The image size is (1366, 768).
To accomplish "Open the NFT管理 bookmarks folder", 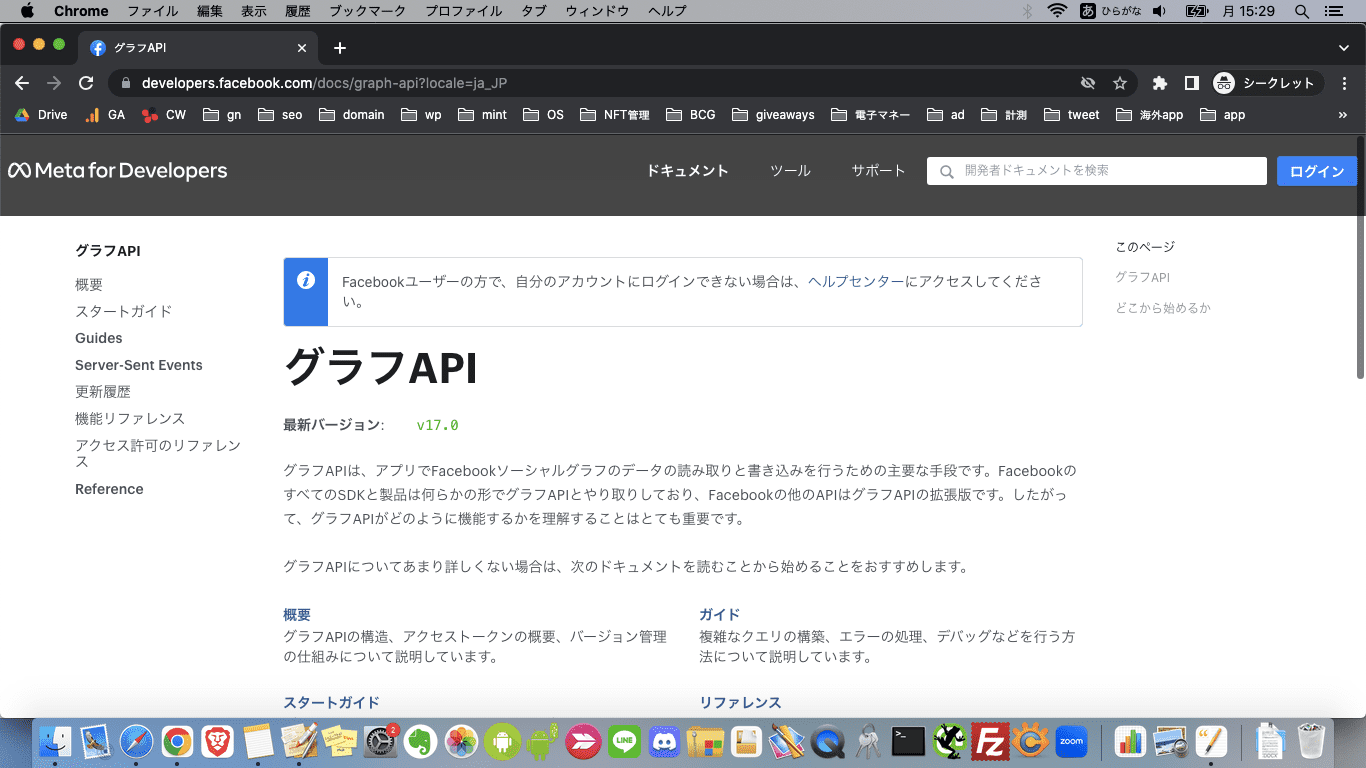I will pos(615,115).
